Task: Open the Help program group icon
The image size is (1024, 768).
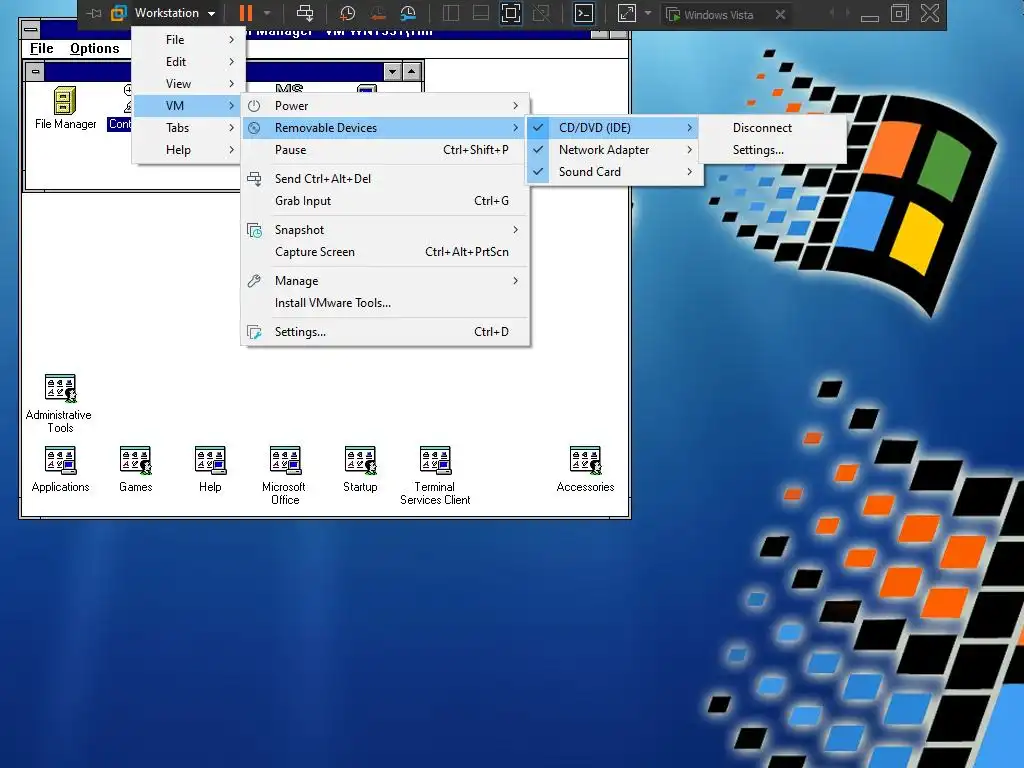Action: click(x=210, y=469)
